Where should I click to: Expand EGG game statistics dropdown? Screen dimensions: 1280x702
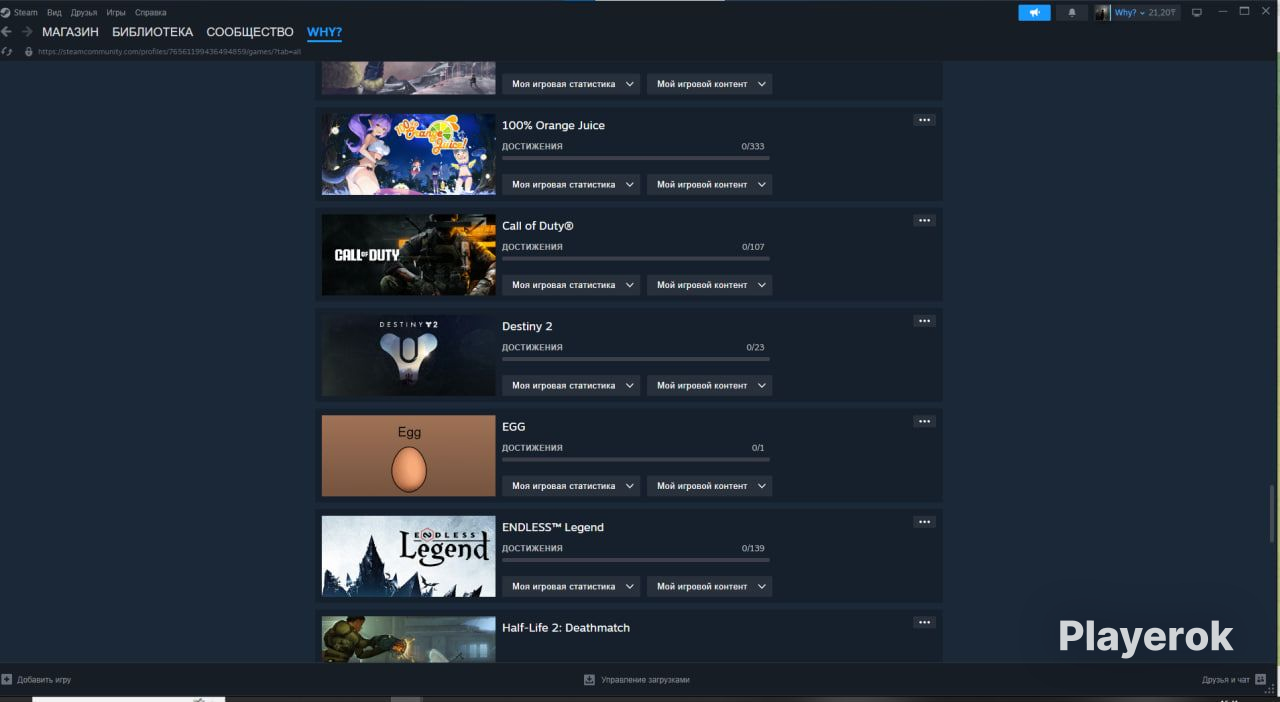(571, 486)
